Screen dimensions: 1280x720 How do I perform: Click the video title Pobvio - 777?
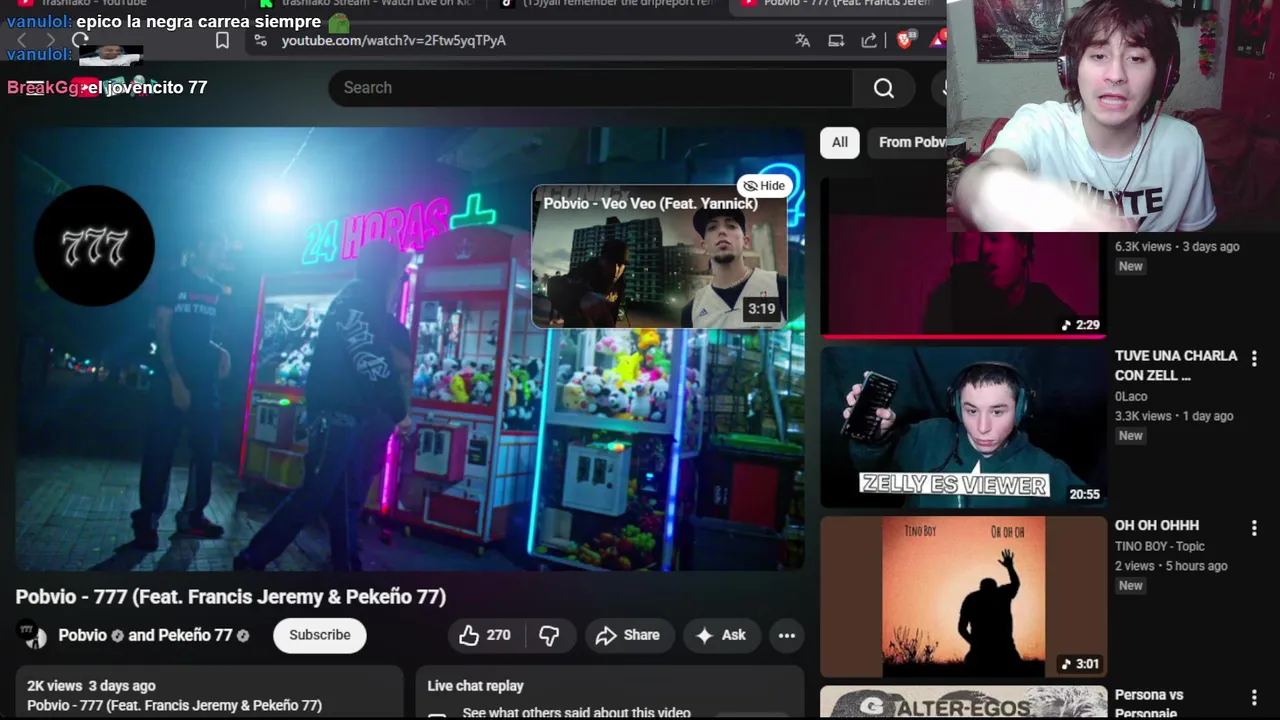[231, 597]
